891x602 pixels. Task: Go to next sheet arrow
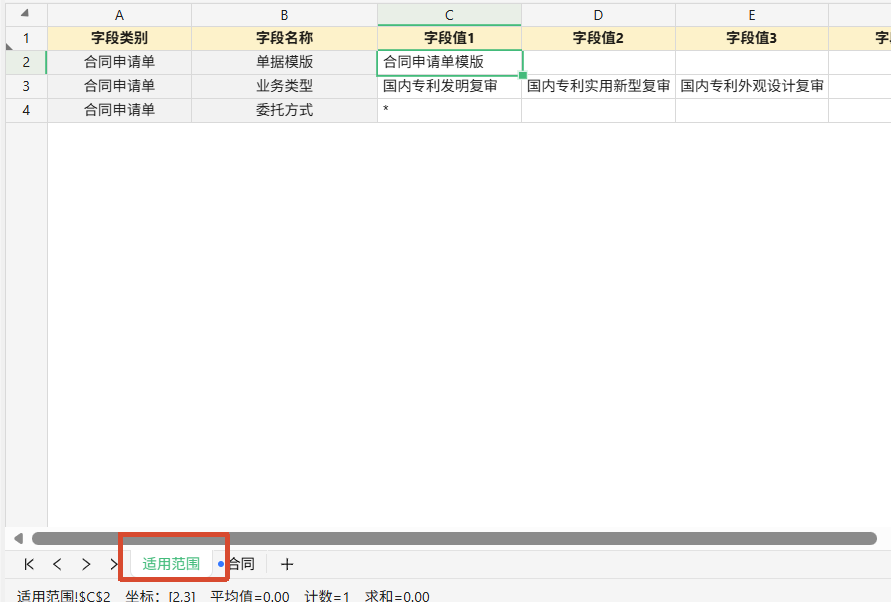[x=86, y=564]
